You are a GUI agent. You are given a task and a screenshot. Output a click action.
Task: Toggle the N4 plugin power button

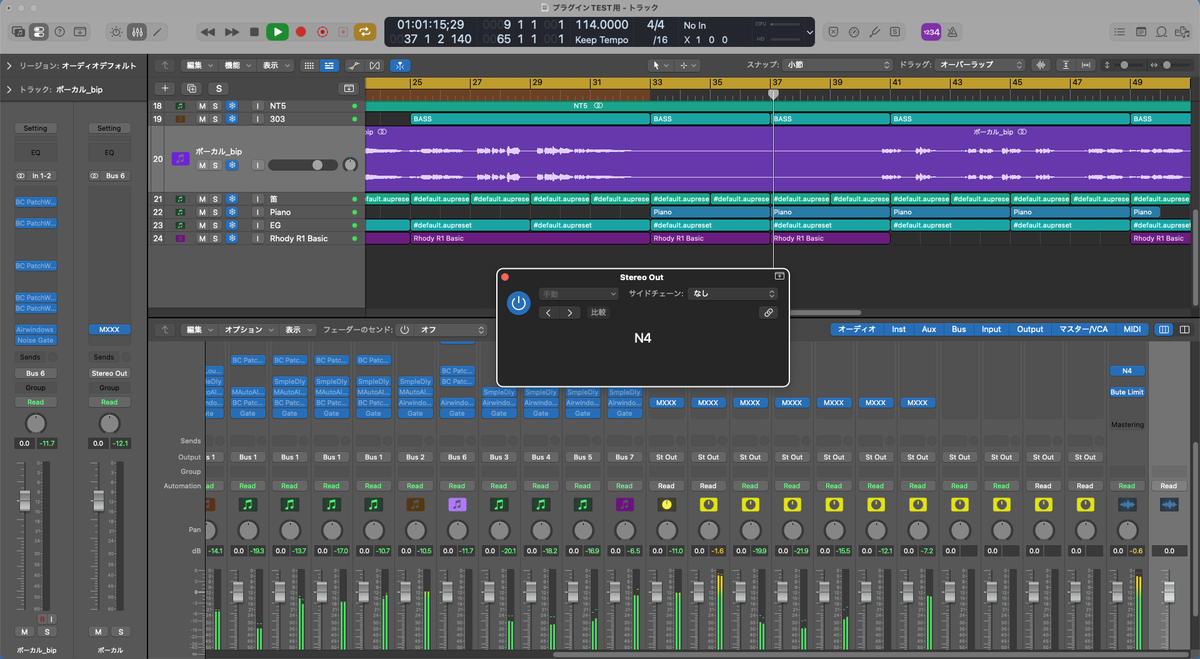click(x=518, y=303)
